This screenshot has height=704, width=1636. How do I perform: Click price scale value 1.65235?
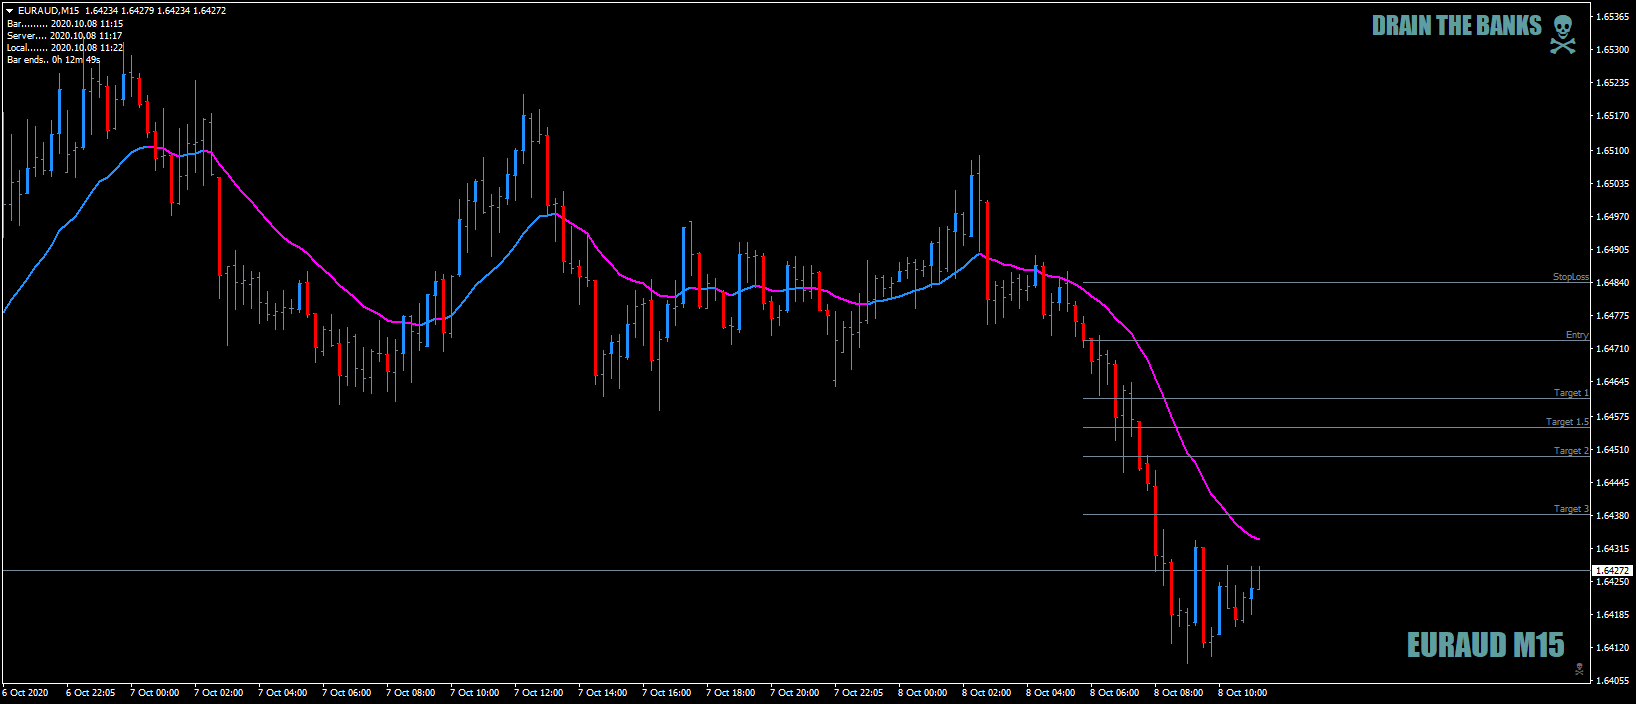[1613, 83]
